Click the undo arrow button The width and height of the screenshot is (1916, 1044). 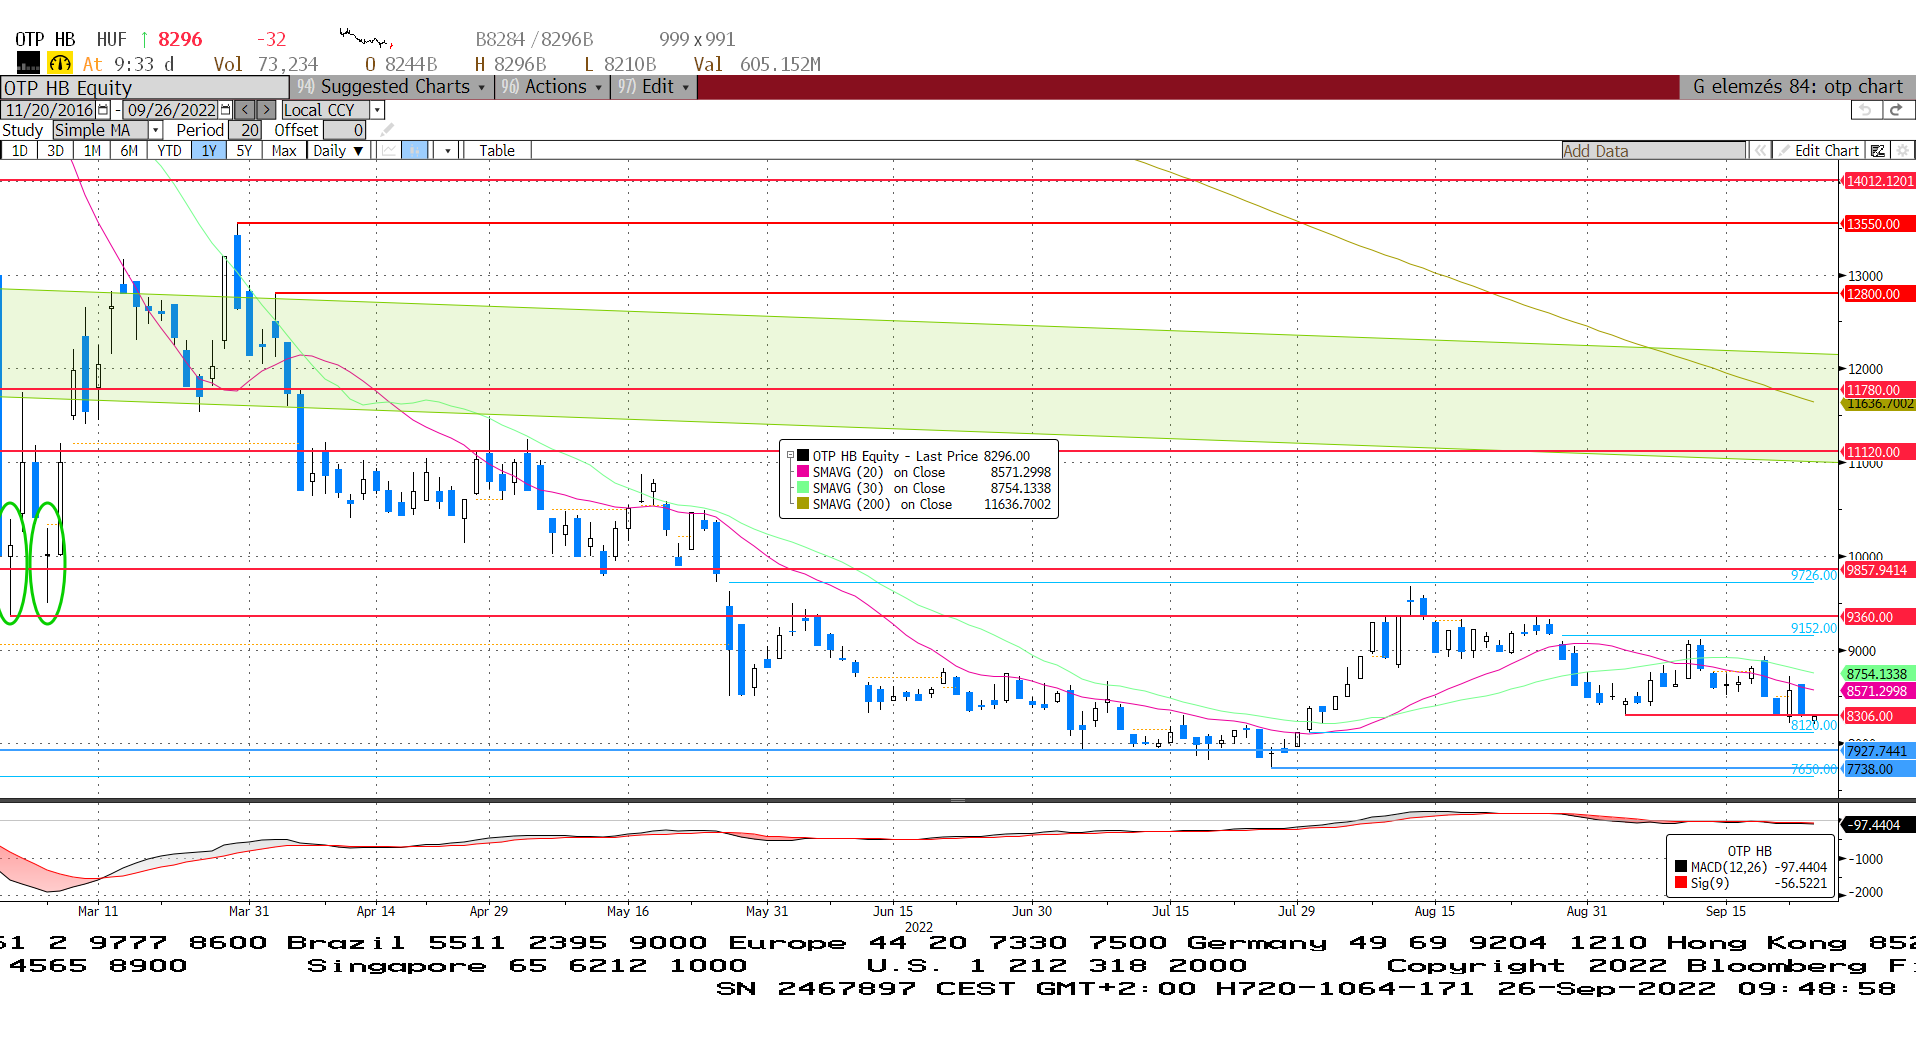1865,110
